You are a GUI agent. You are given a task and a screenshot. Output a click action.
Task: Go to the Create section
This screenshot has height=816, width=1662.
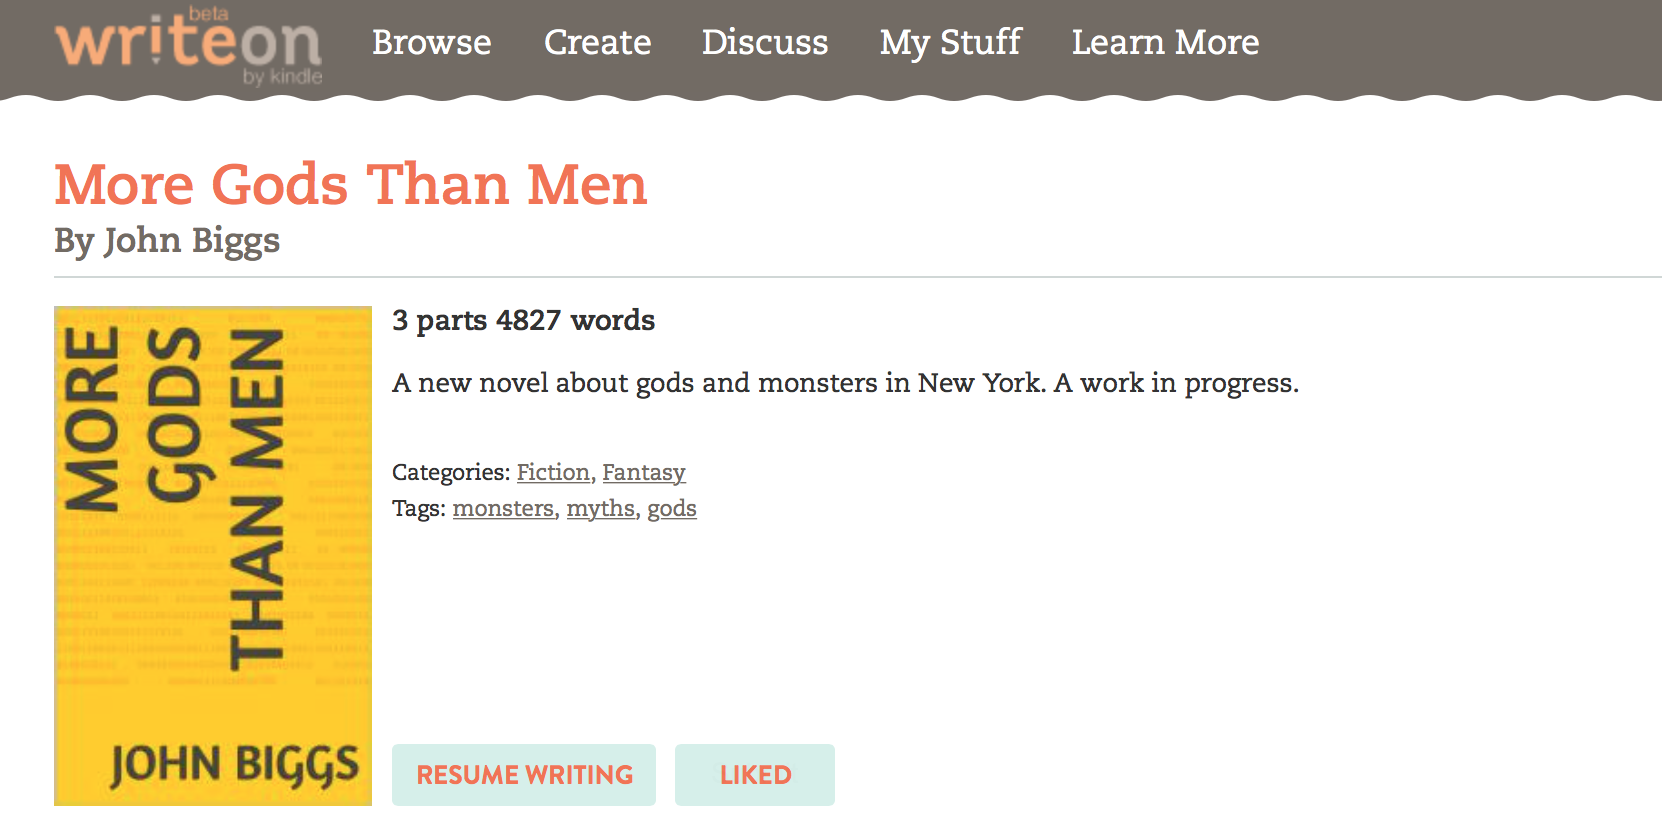tap(597, 42)
